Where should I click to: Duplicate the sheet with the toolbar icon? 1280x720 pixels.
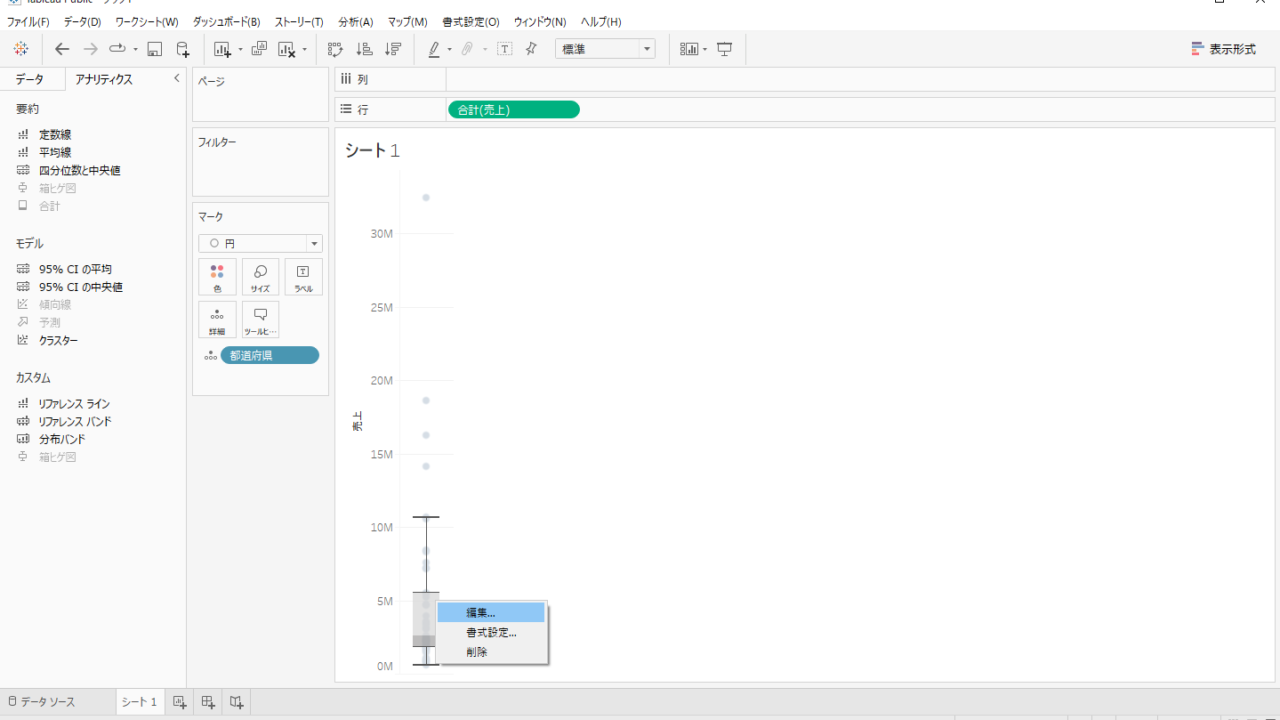pyautogui.click(x=259, y=49)
